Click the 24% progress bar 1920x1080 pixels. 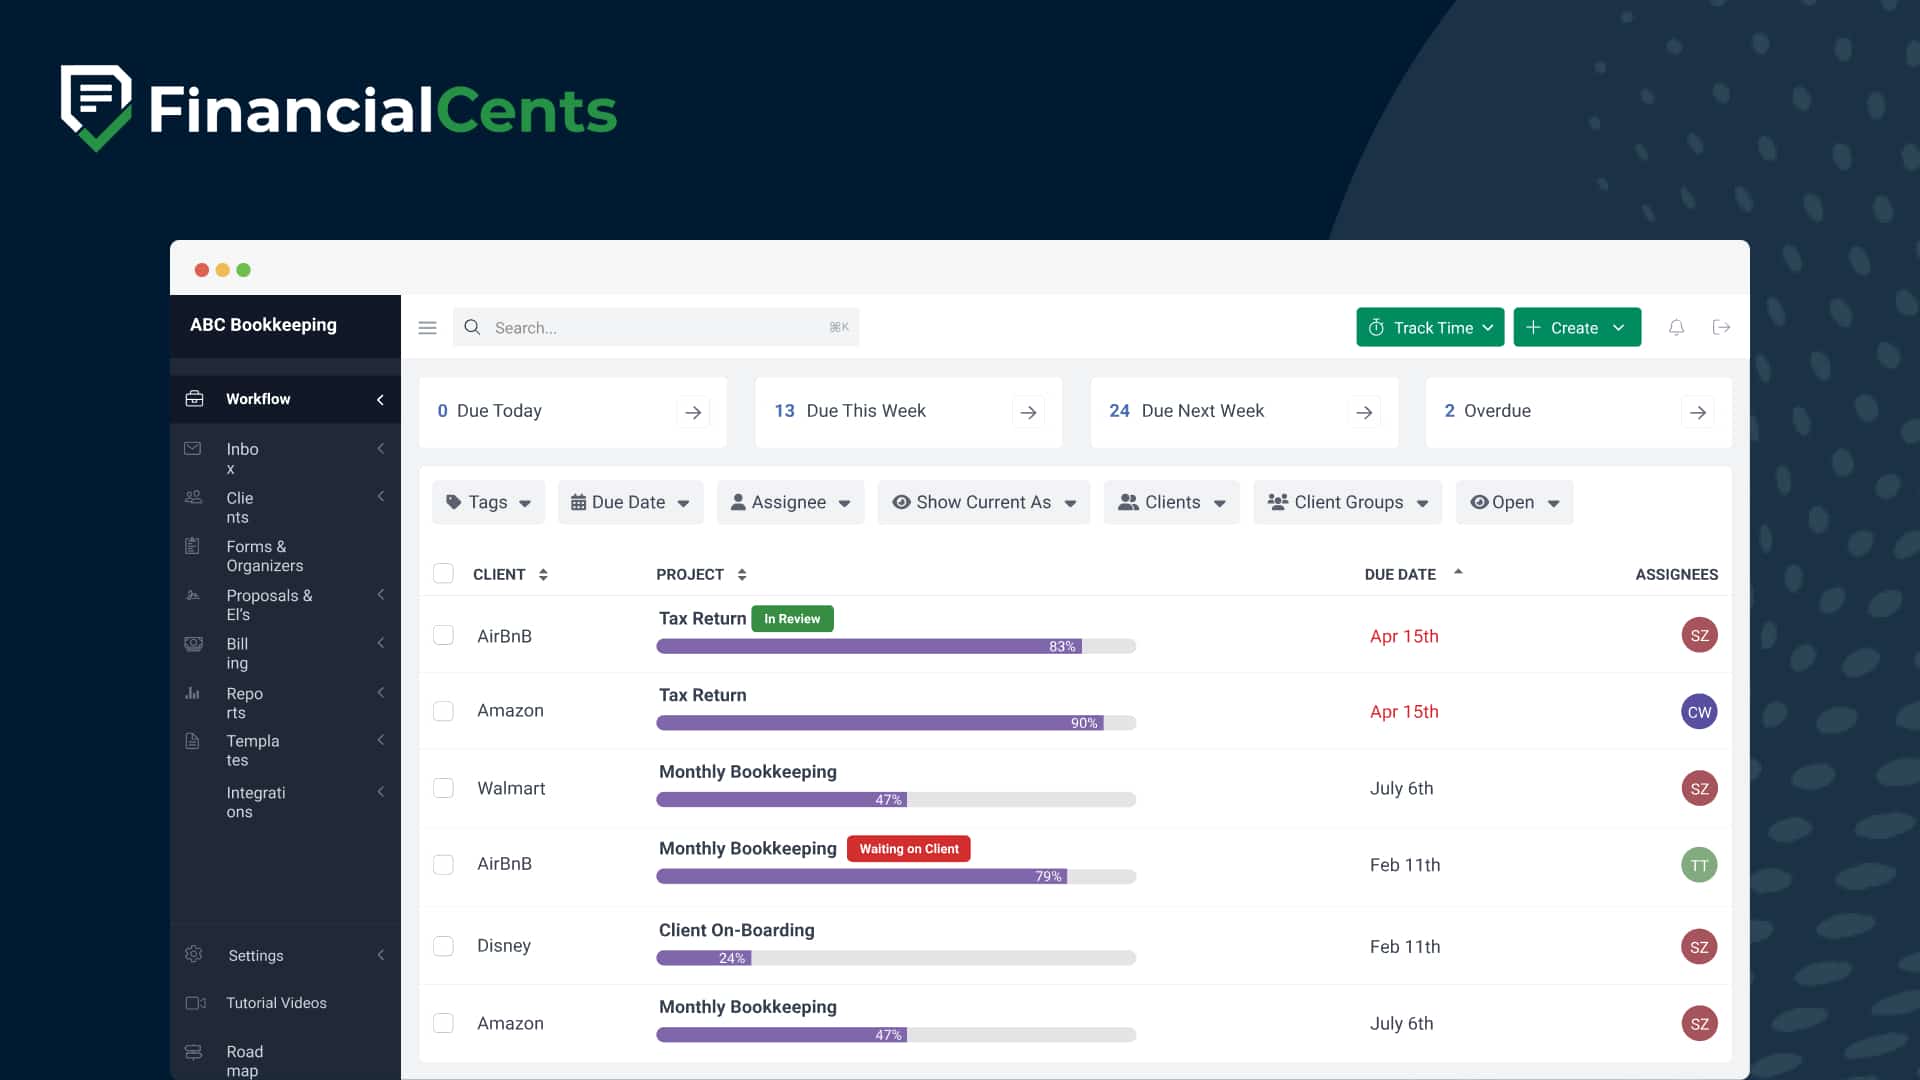pos(896,958)
